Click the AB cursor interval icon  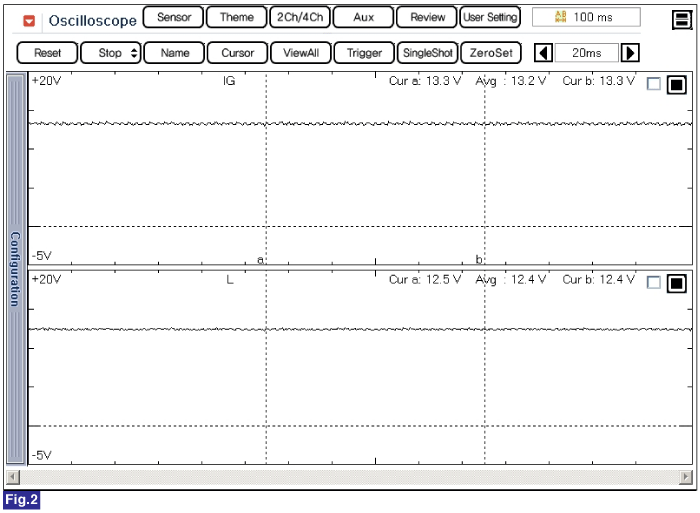pos(560,17)
